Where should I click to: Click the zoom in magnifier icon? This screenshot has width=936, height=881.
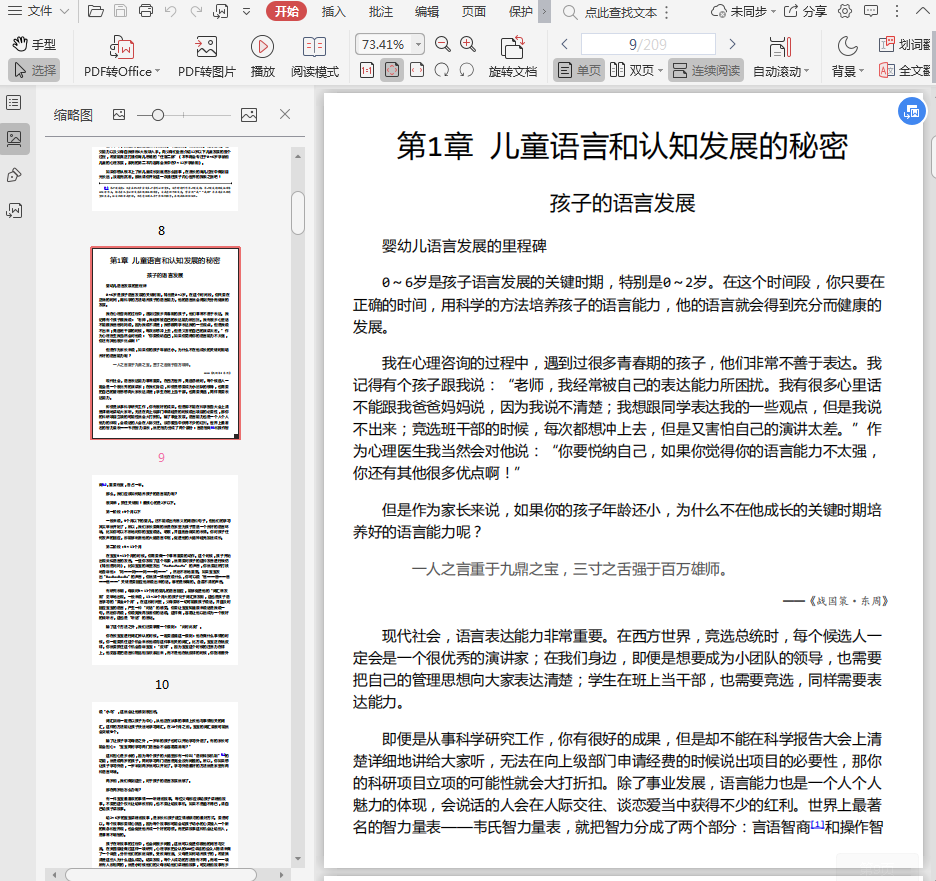click(x=468, y=44)
